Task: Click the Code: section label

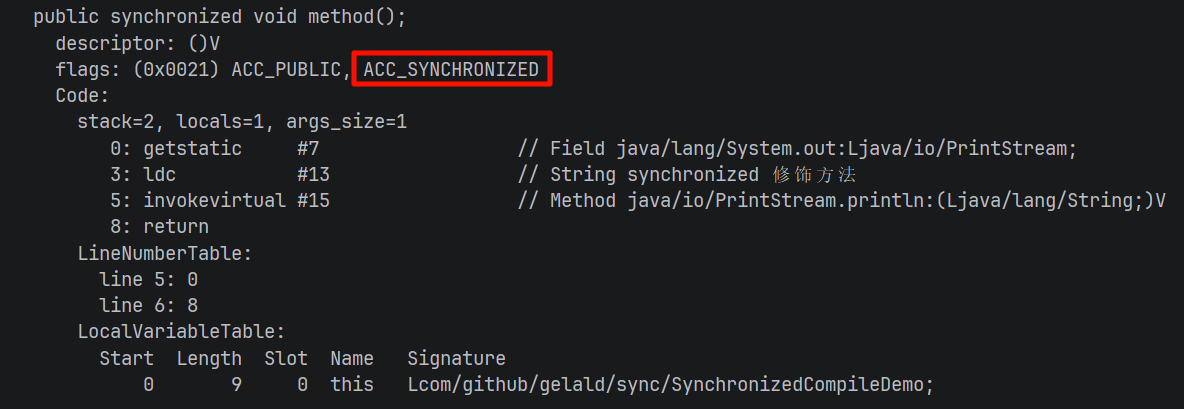Action: [82, 96]
